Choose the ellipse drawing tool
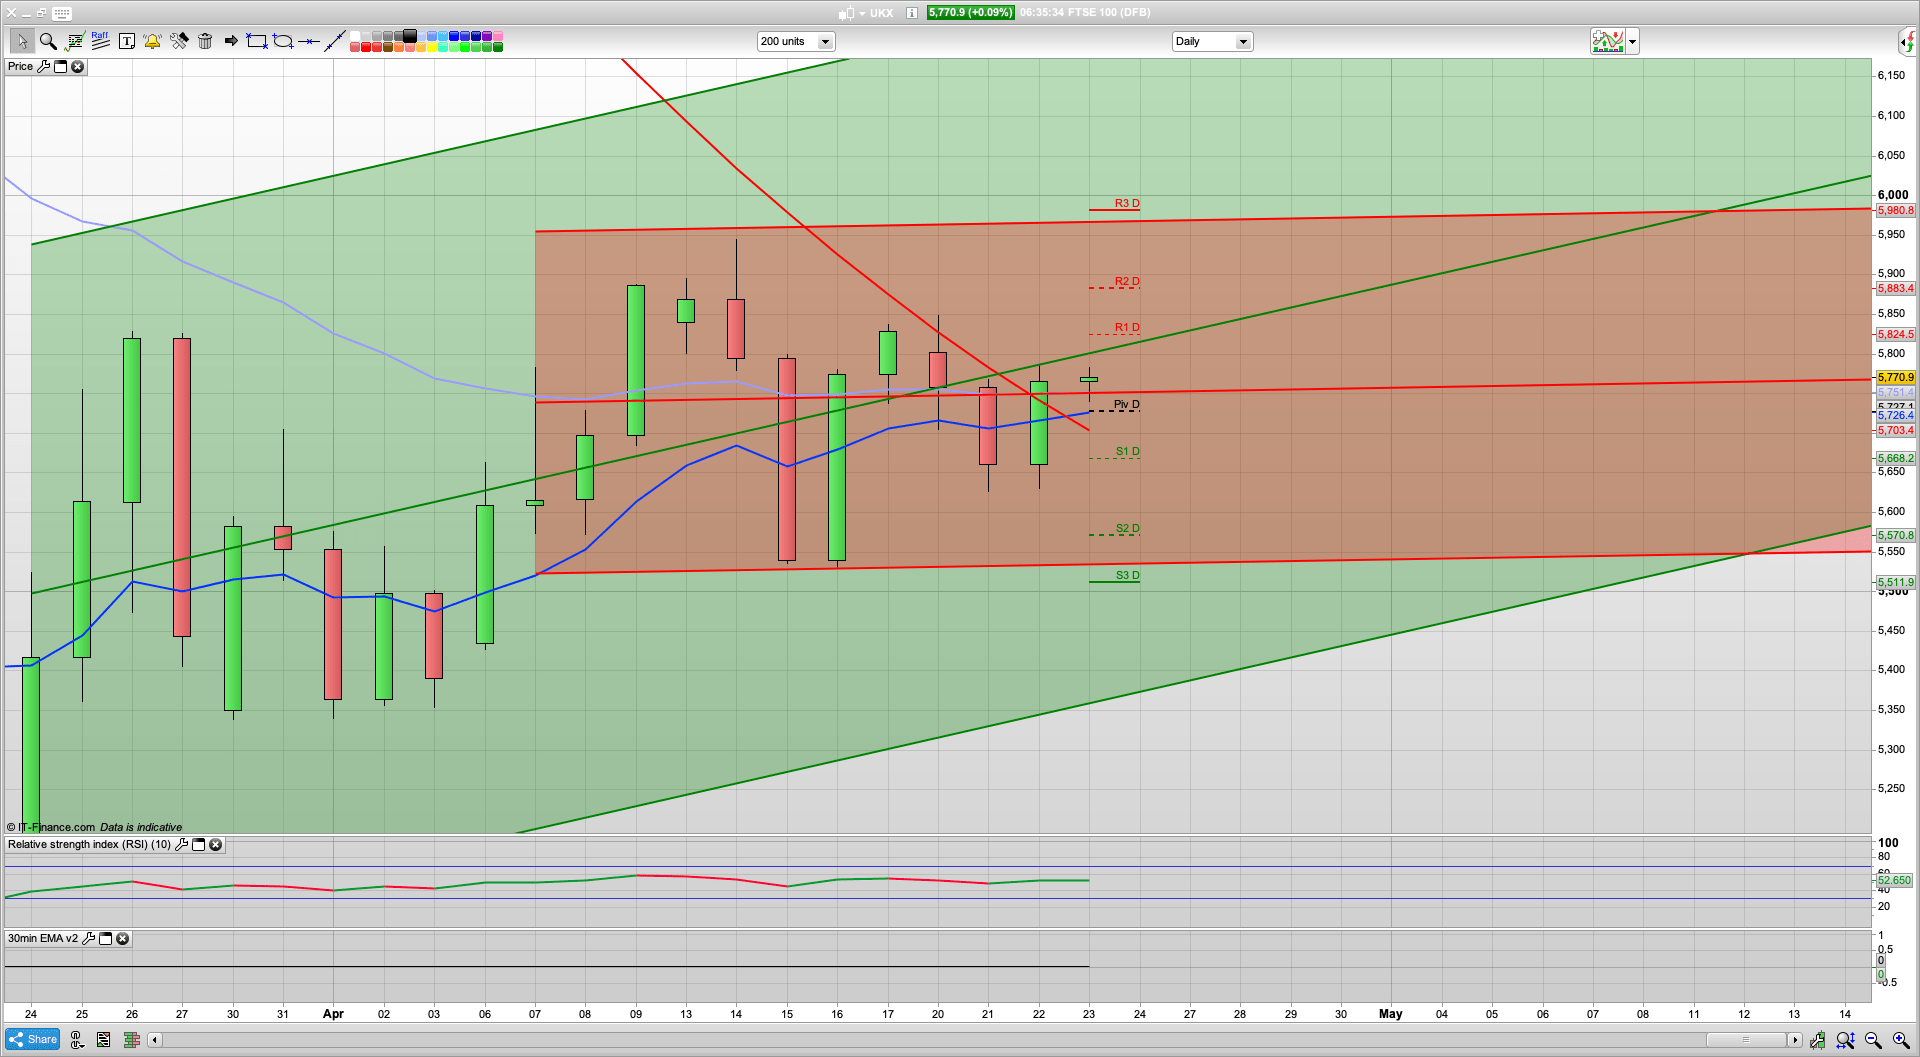 coord(283,41)
